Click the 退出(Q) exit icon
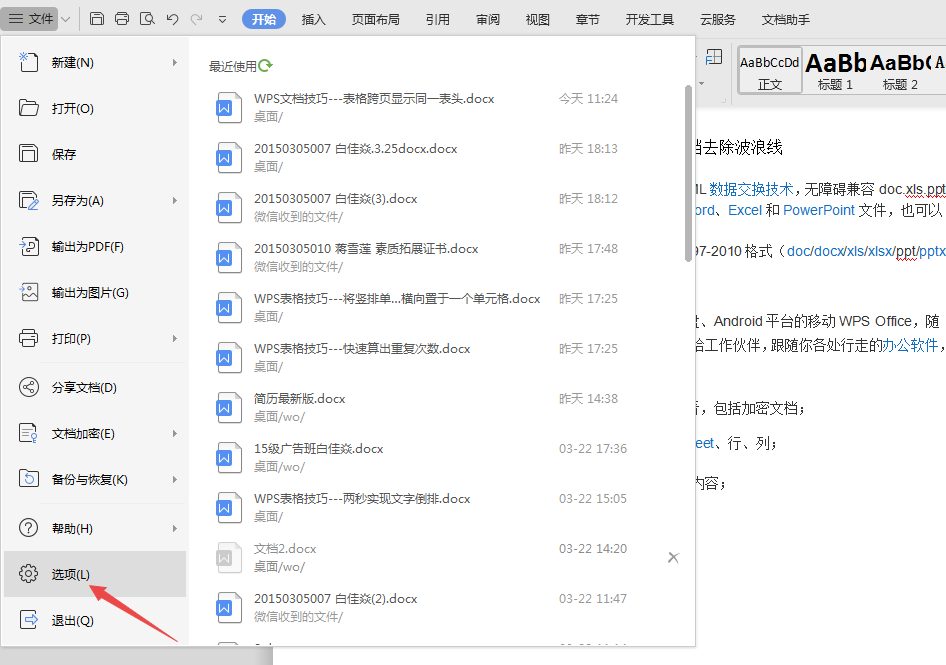 coord(28,620)
